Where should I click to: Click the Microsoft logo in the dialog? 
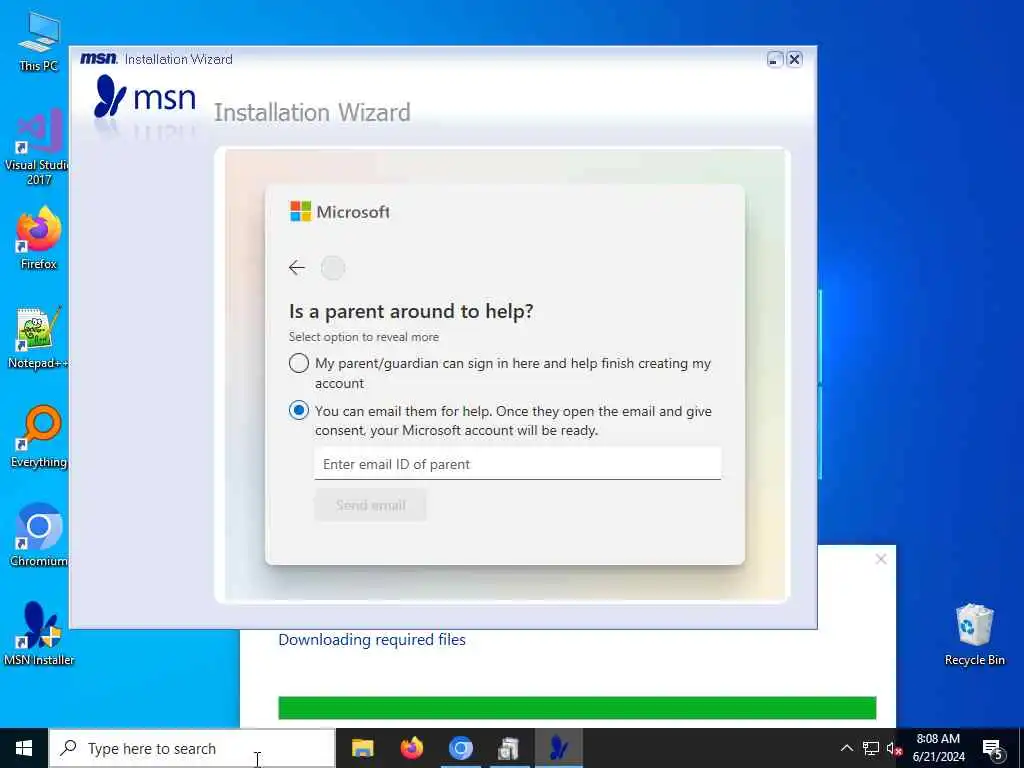coord(340,212)
